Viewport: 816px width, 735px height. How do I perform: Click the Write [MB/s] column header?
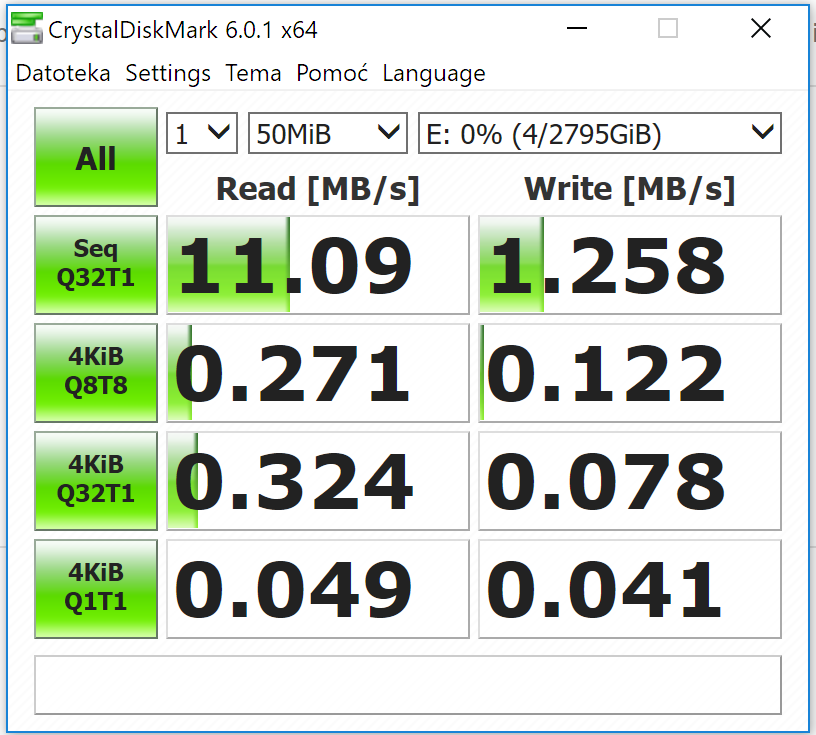point(630,188)
